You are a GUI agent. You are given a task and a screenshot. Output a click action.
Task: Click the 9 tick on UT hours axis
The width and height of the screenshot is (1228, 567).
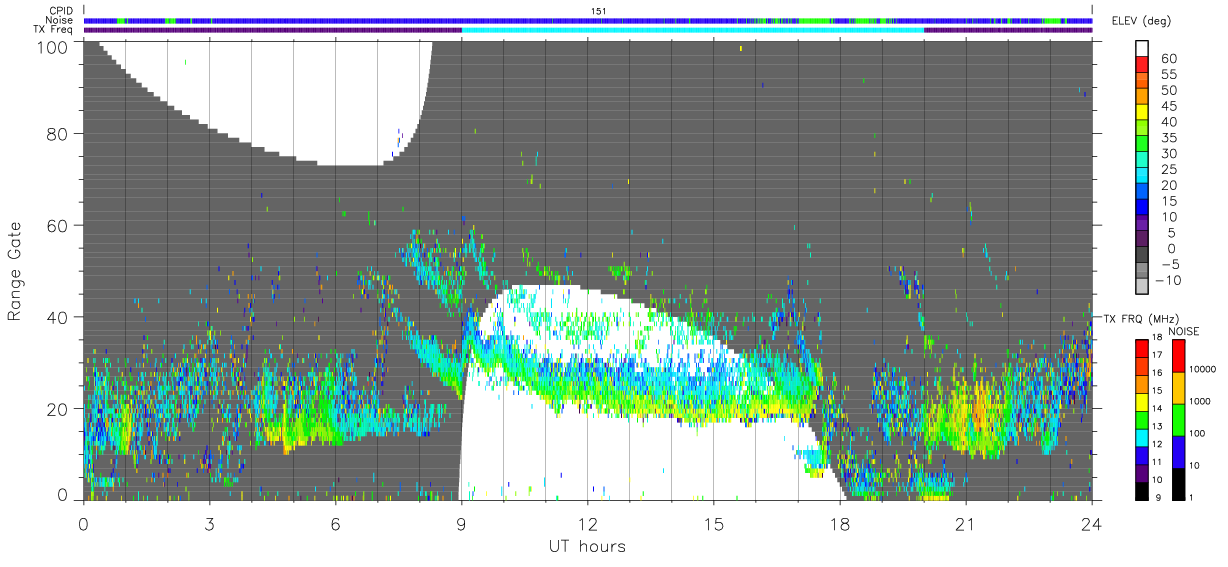[461, 523]
